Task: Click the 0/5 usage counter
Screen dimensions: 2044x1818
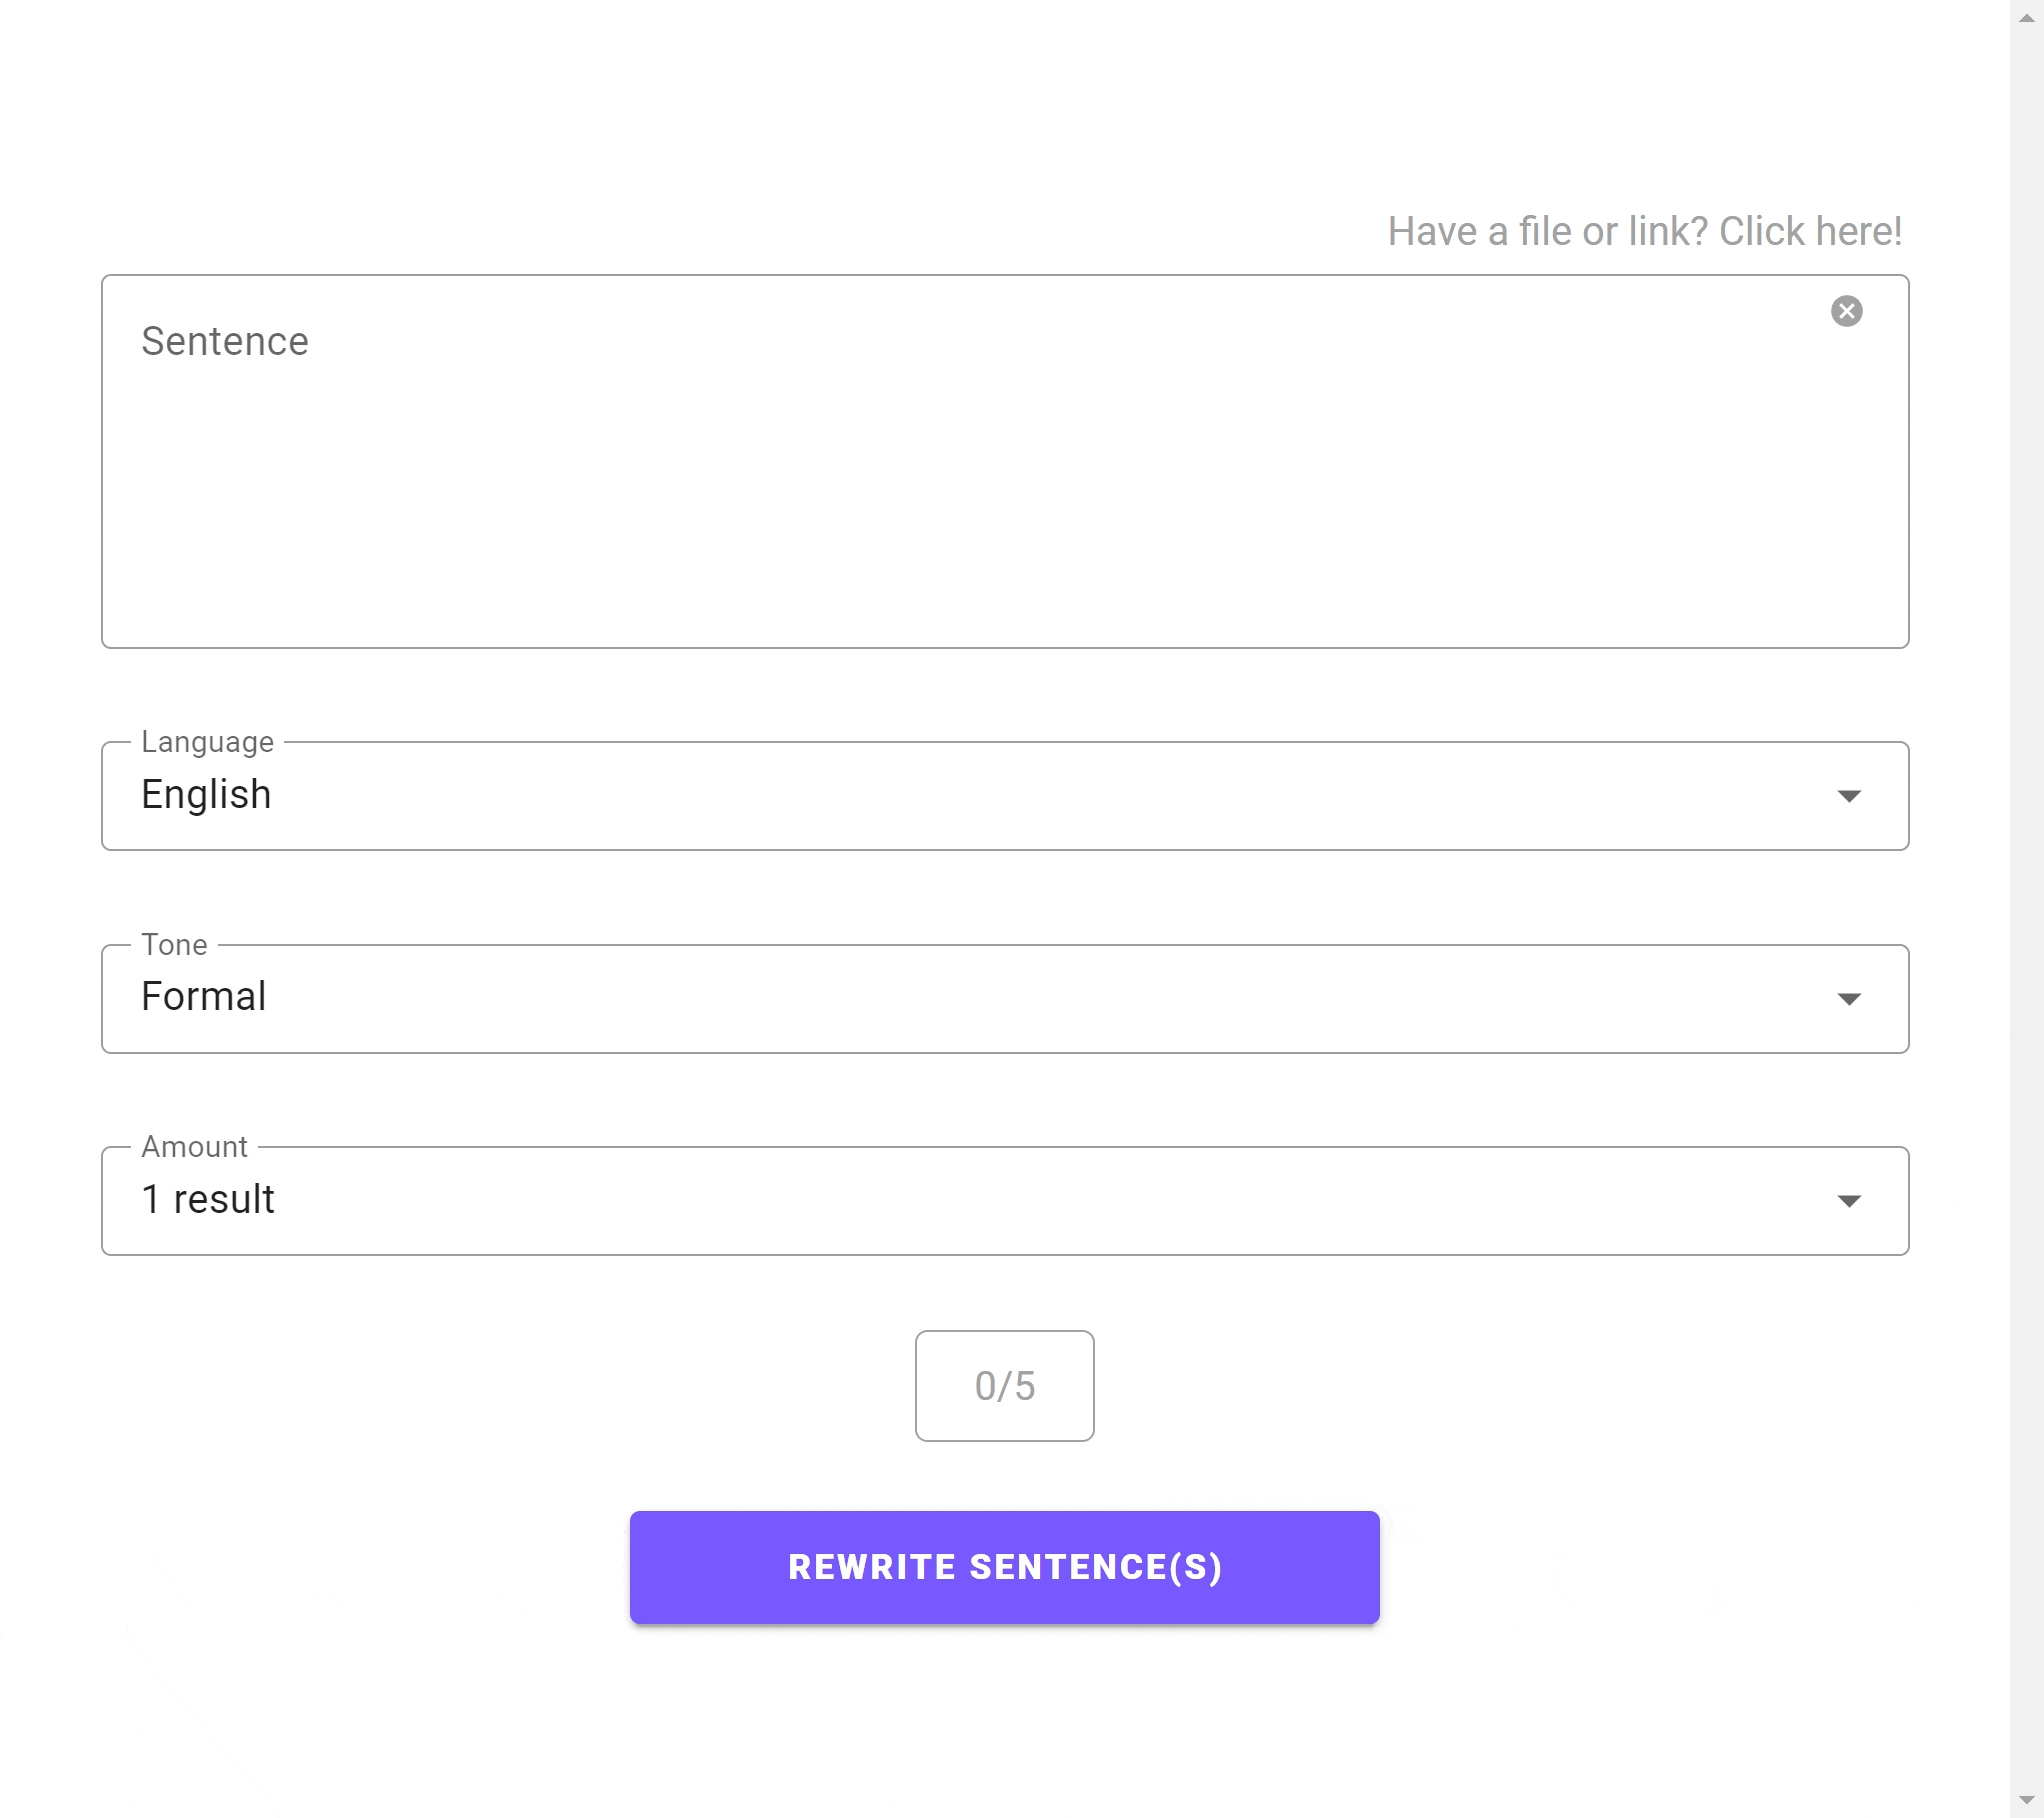Action: [1003, 1385]
